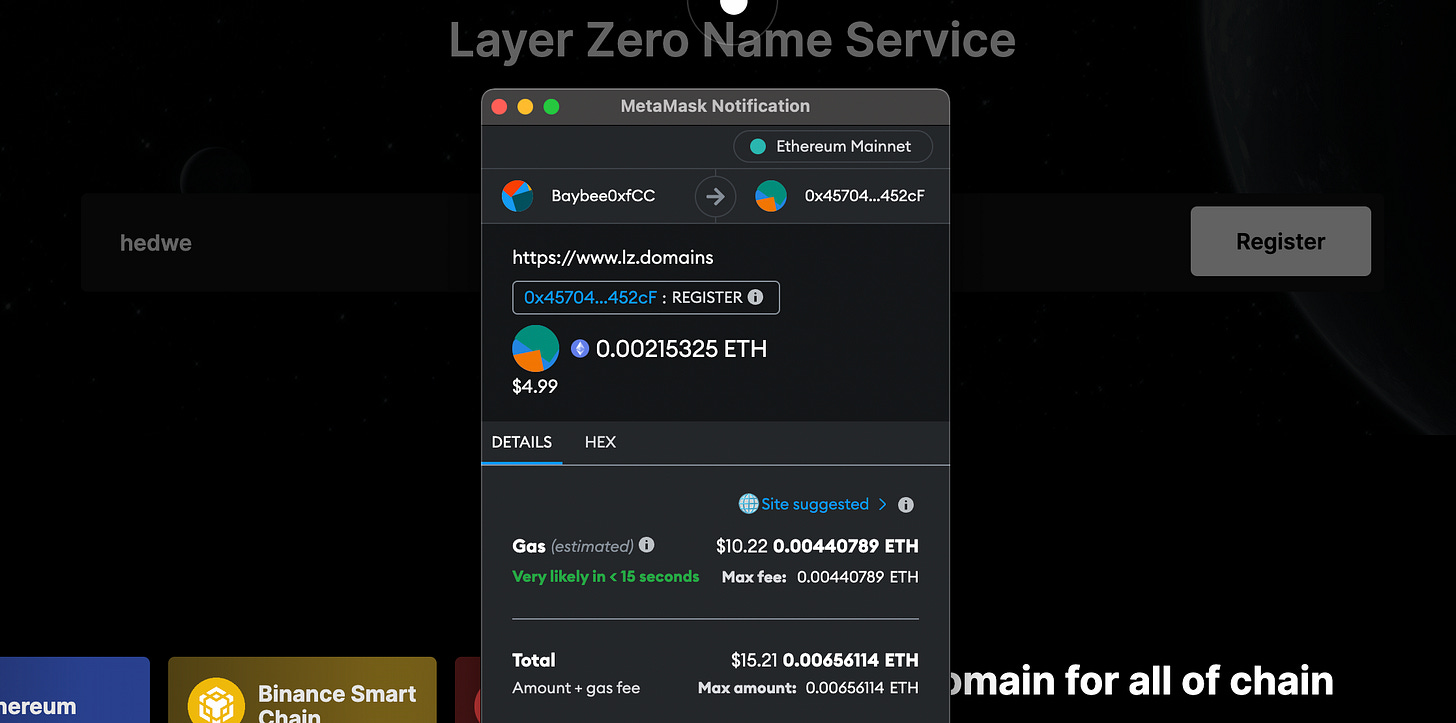Click the 0.00215325 ETH amount value
Image resolution: width=1456 pixels, height=723 pixels.
point(682,349)
